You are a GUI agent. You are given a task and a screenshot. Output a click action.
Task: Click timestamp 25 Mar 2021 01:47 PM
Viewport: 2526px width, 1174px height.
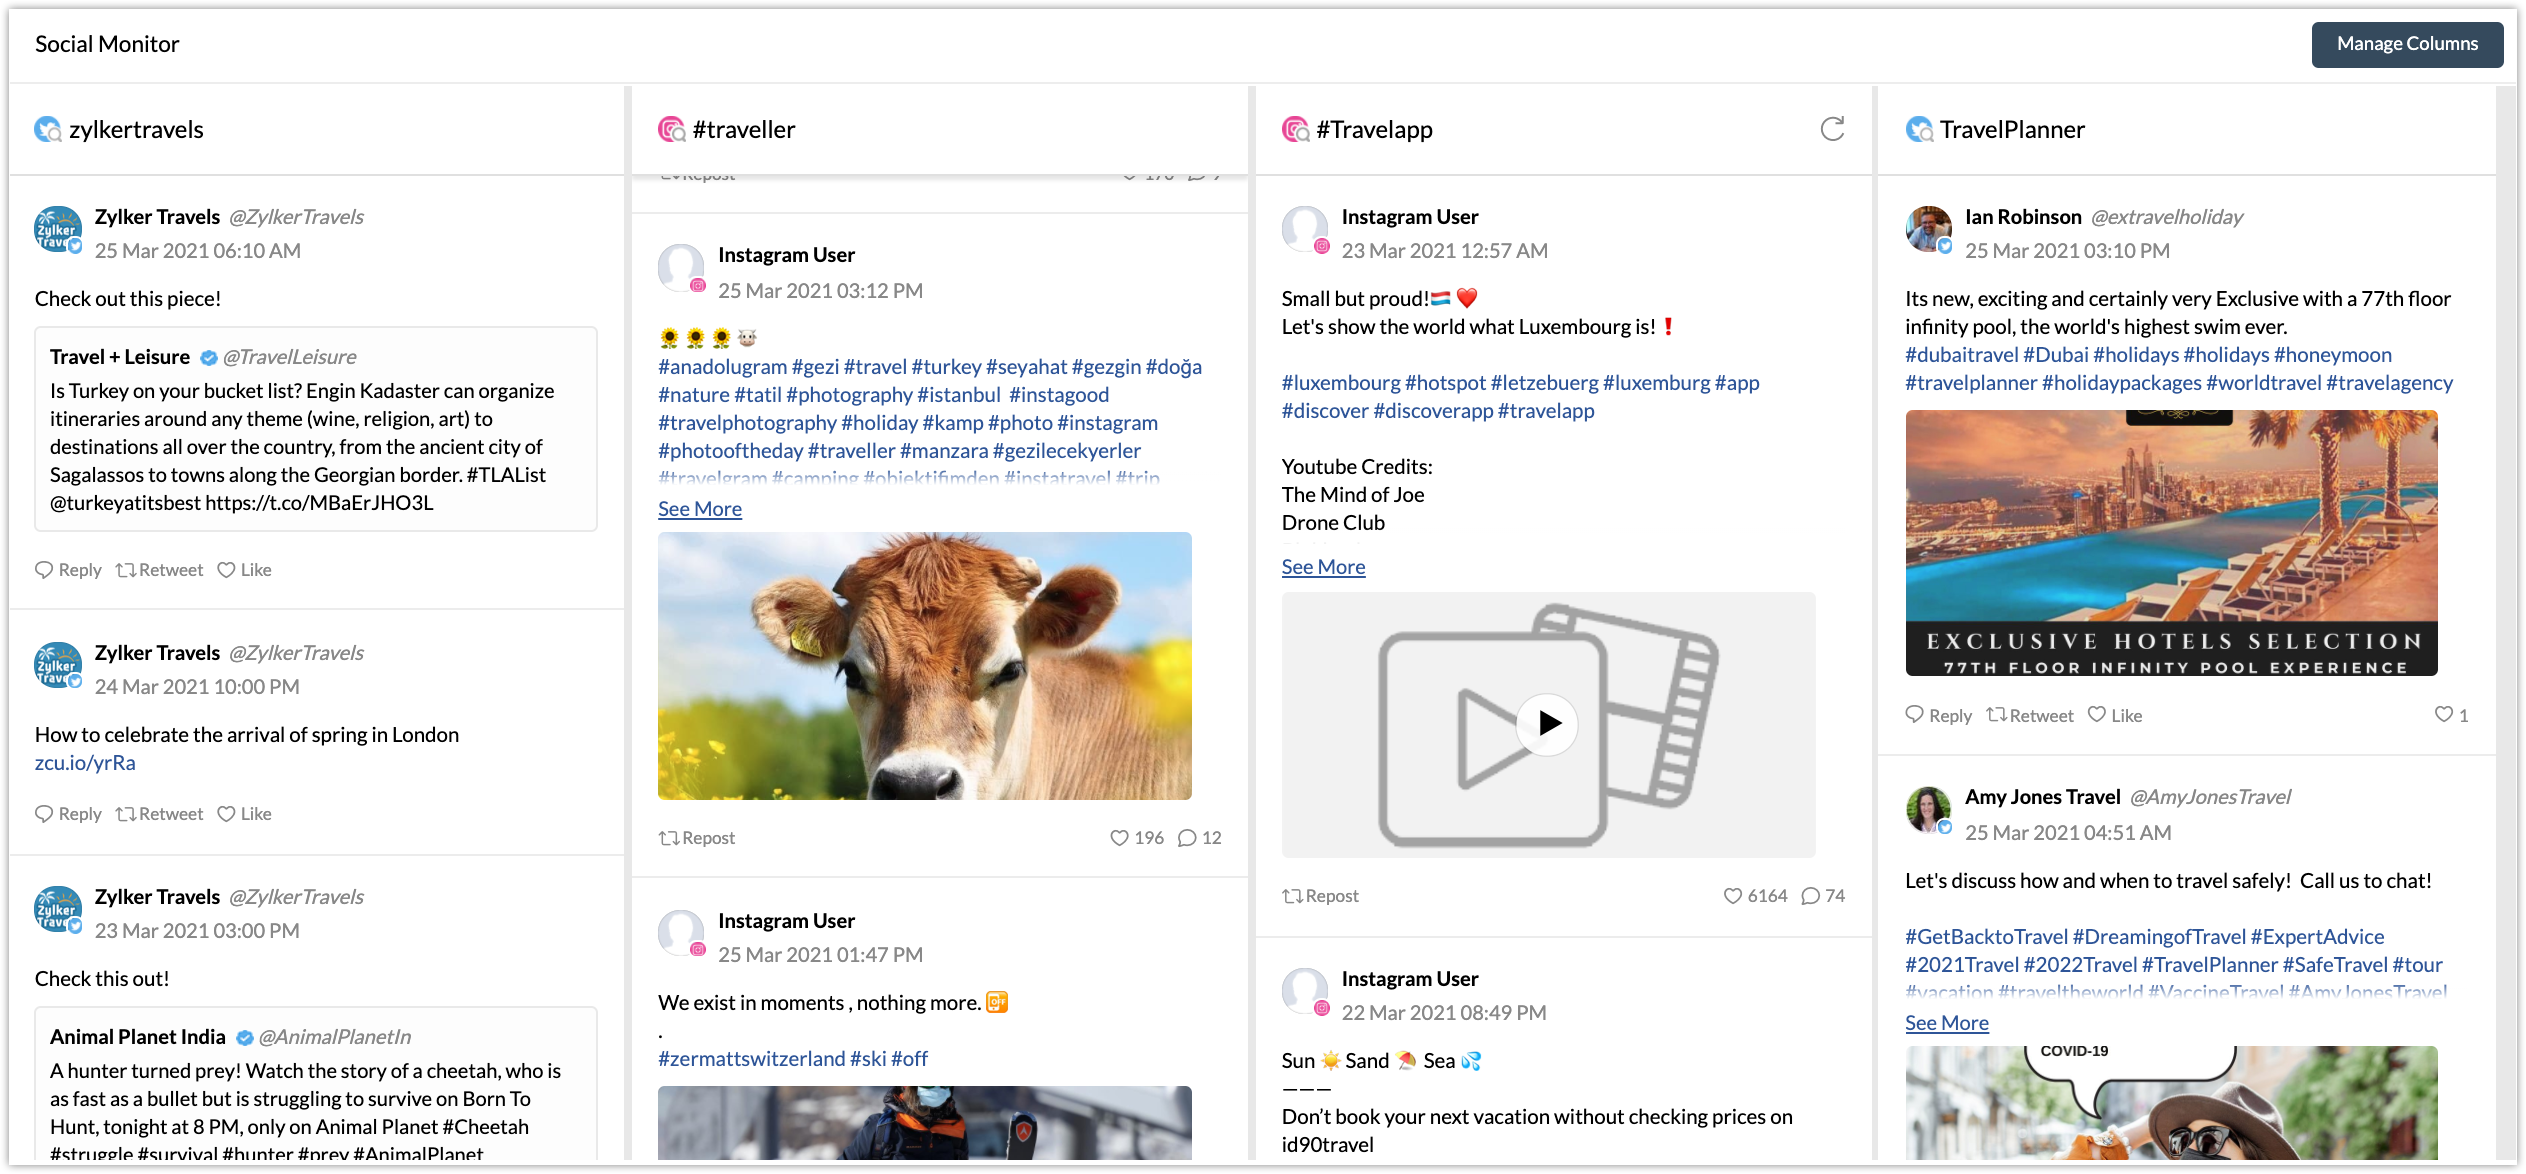(820, 955)
